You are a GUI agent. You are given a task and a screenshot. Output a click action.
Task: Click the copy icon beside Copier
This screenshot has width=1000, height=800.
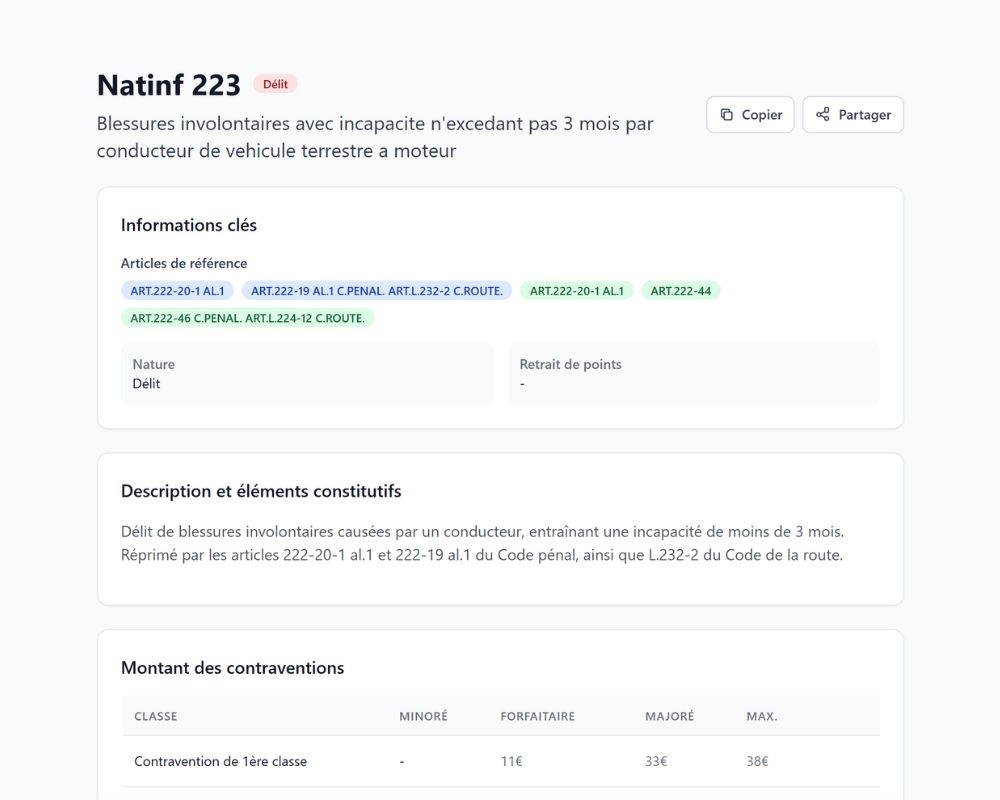(x=727, y=115)
